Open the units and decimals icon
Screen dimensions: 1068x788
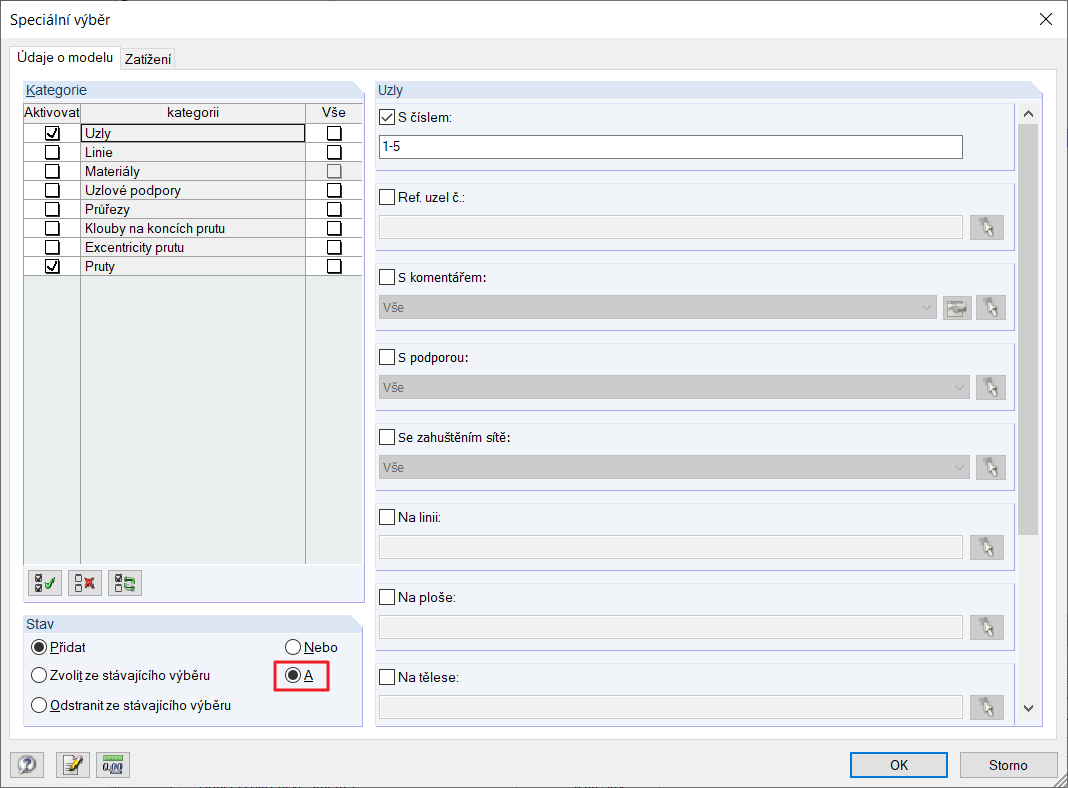pos(115,765)
